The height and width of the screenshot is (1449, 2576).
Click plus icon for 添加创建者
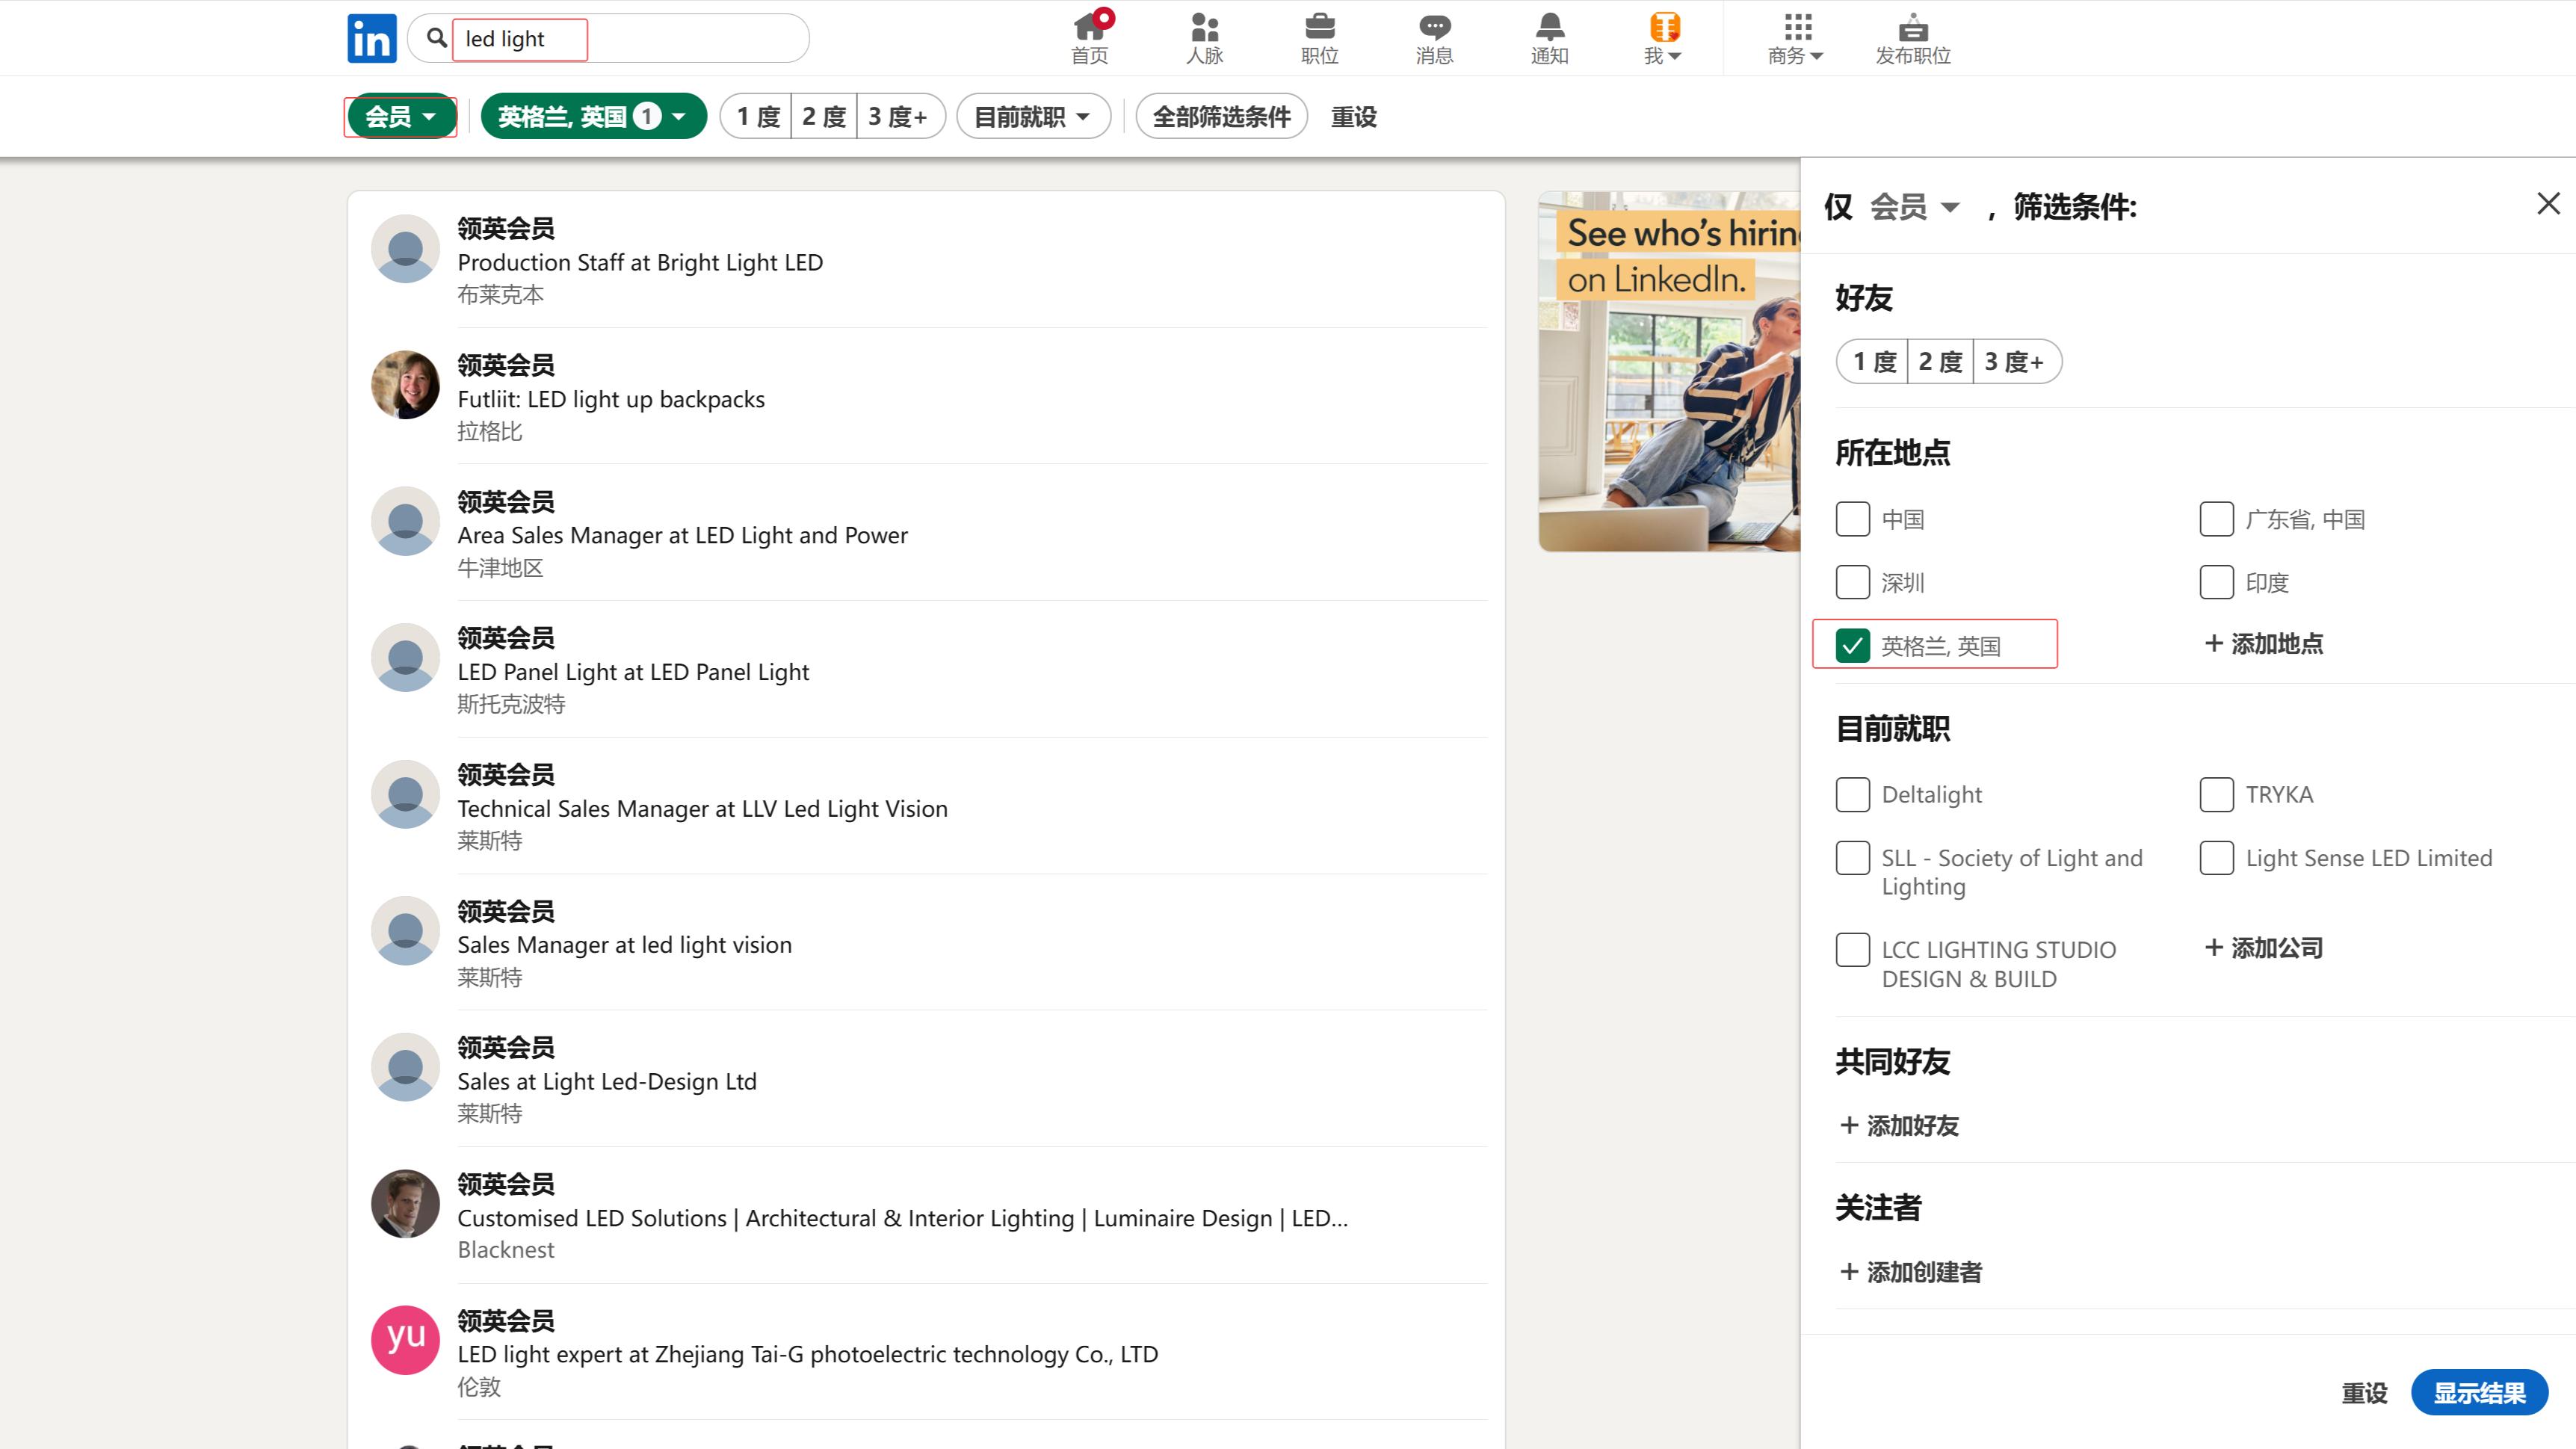1849,1271
